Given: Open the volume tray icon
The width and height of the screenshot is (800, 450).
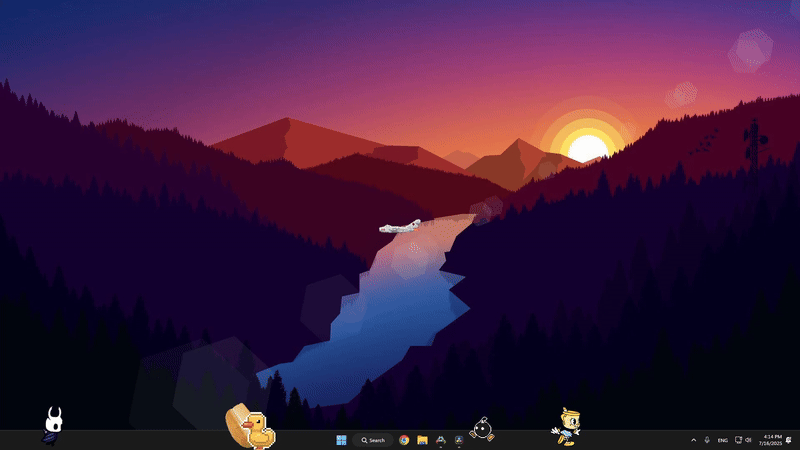Looking at the screenshot, I should click(x=748, y=440).
